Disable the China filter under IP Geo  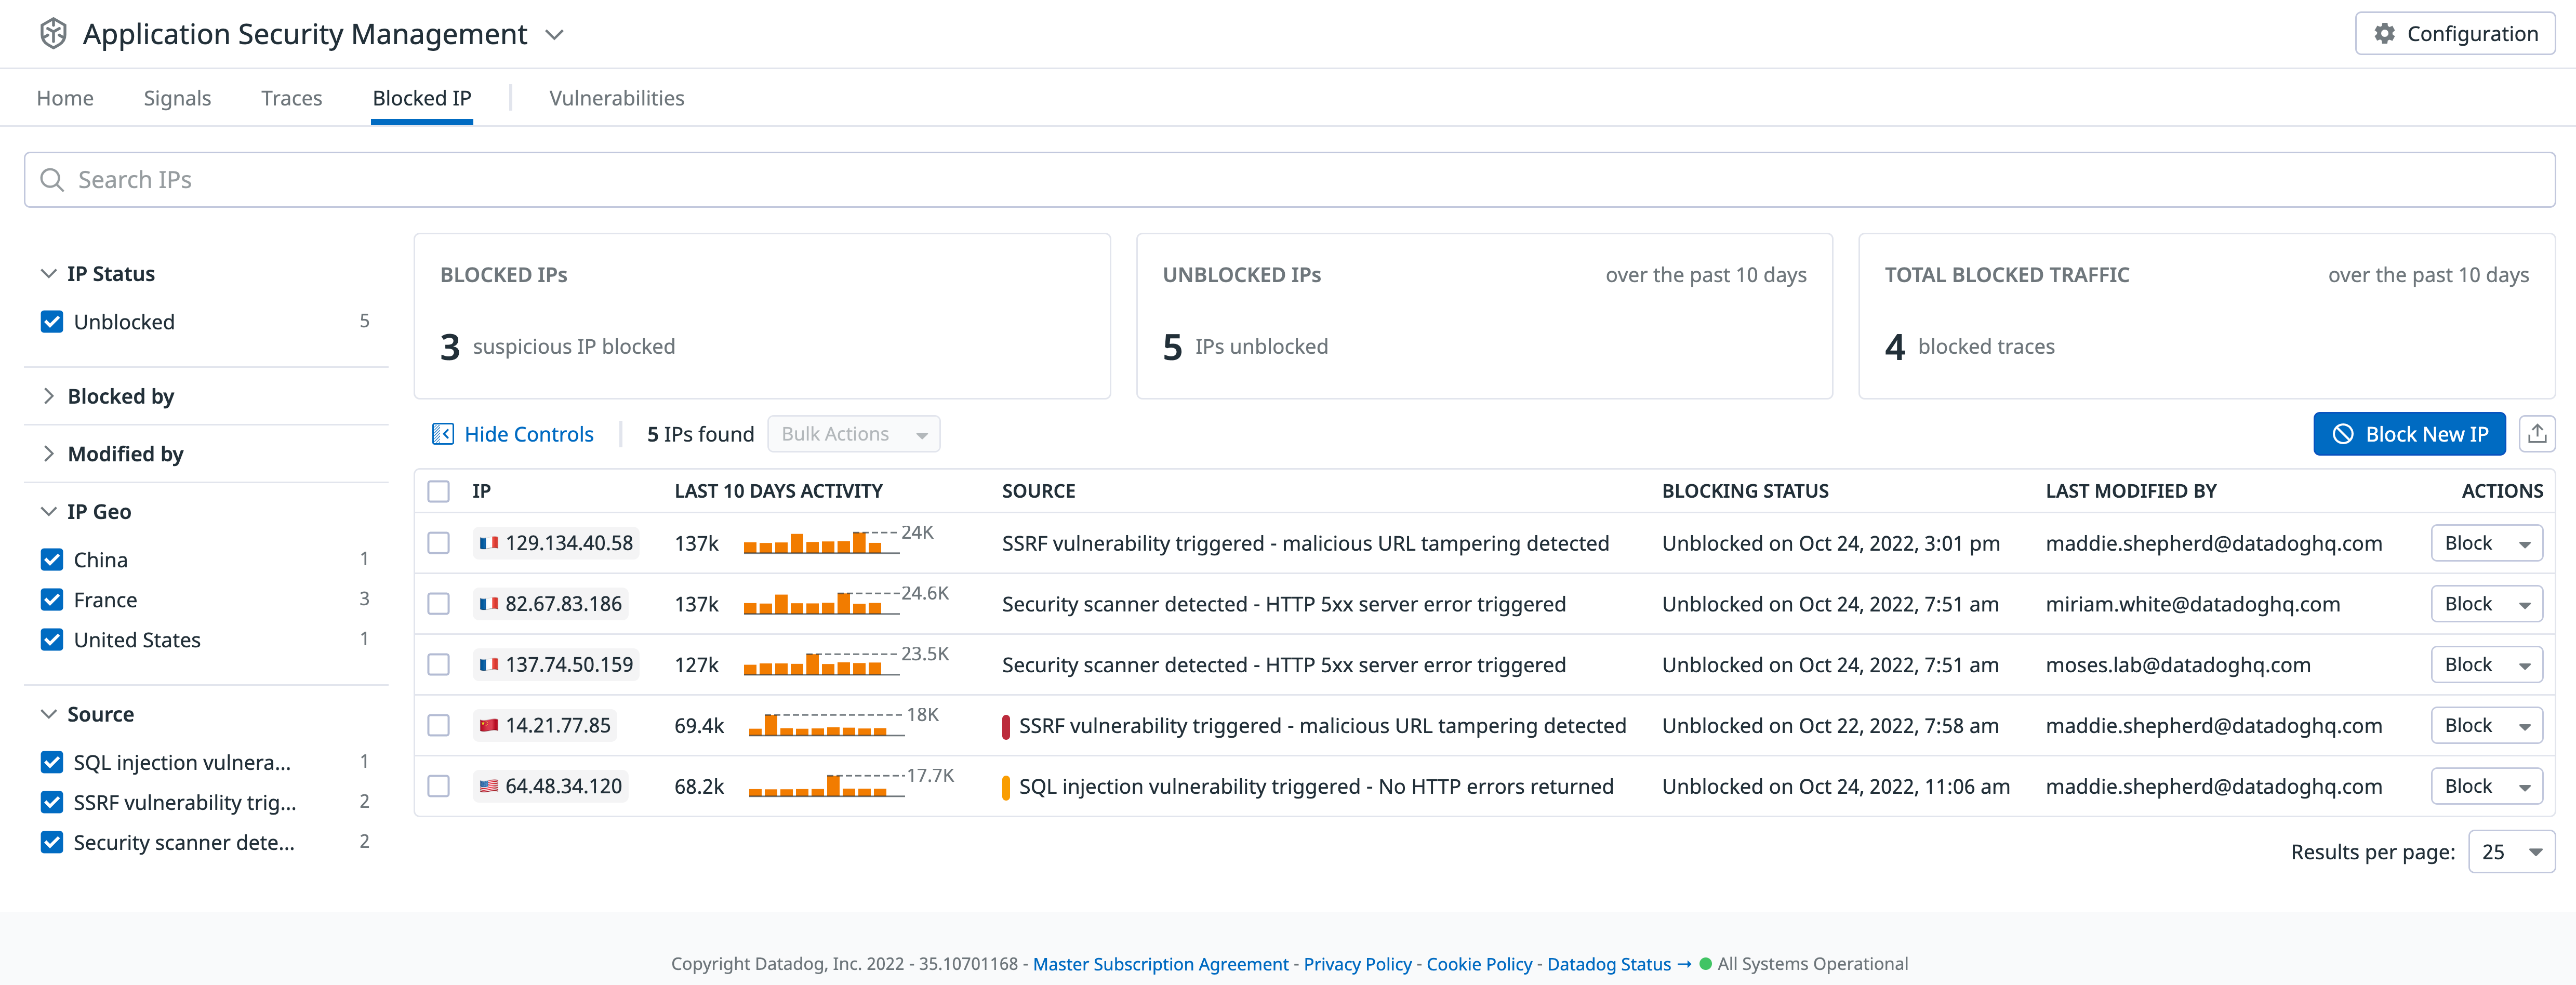coord(52,559)
